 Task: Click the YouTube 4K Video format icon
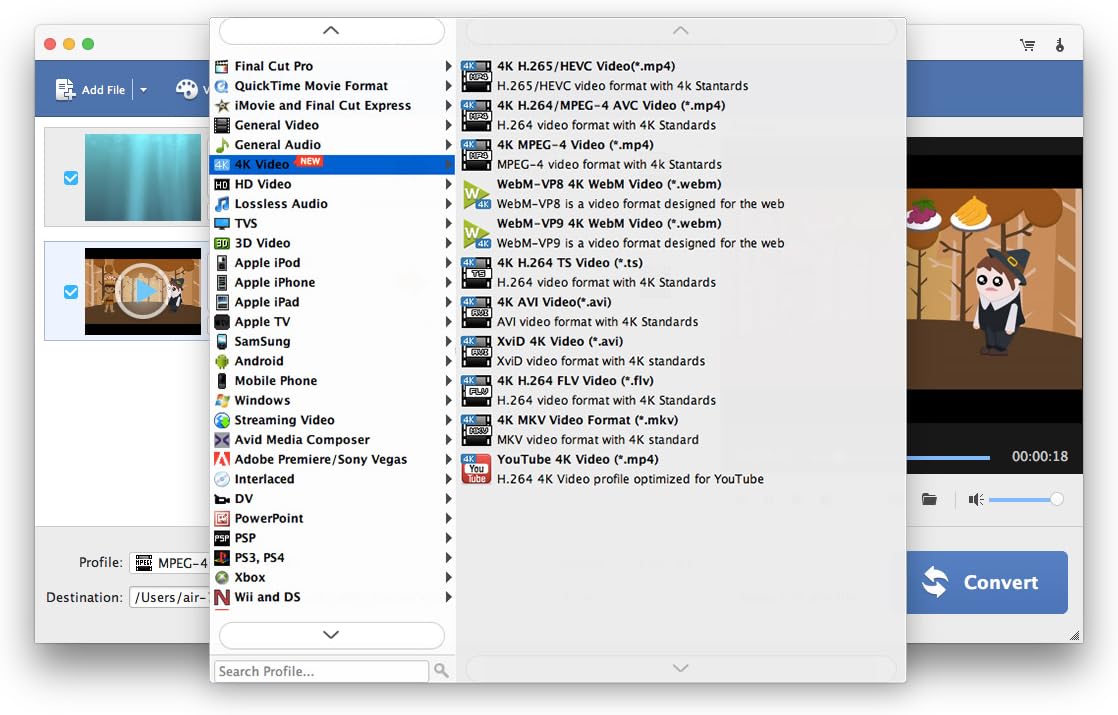click(x=476, y=469)
